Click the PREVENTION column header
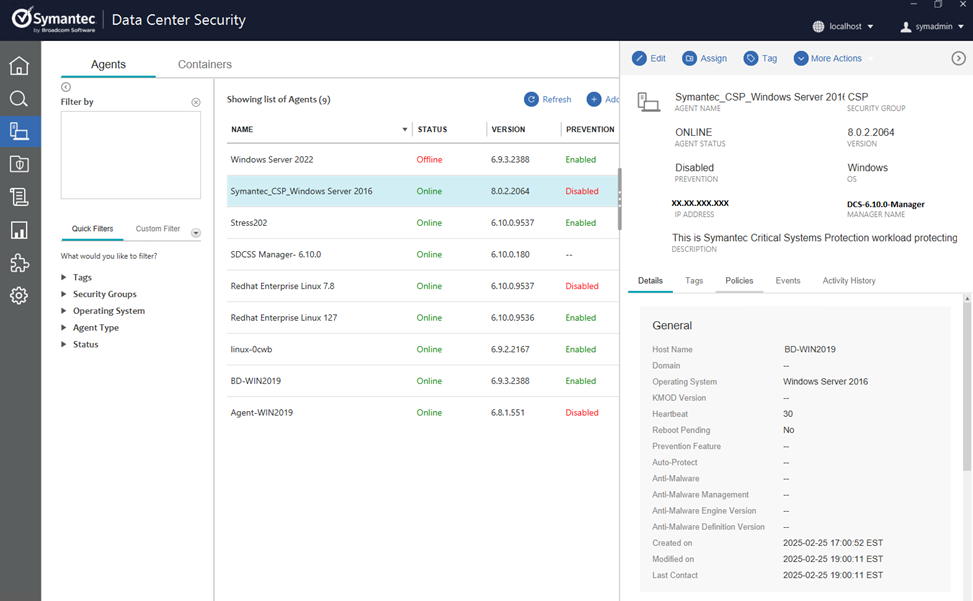The height and width of the screenshot is (601, 973). pos(590,130)
